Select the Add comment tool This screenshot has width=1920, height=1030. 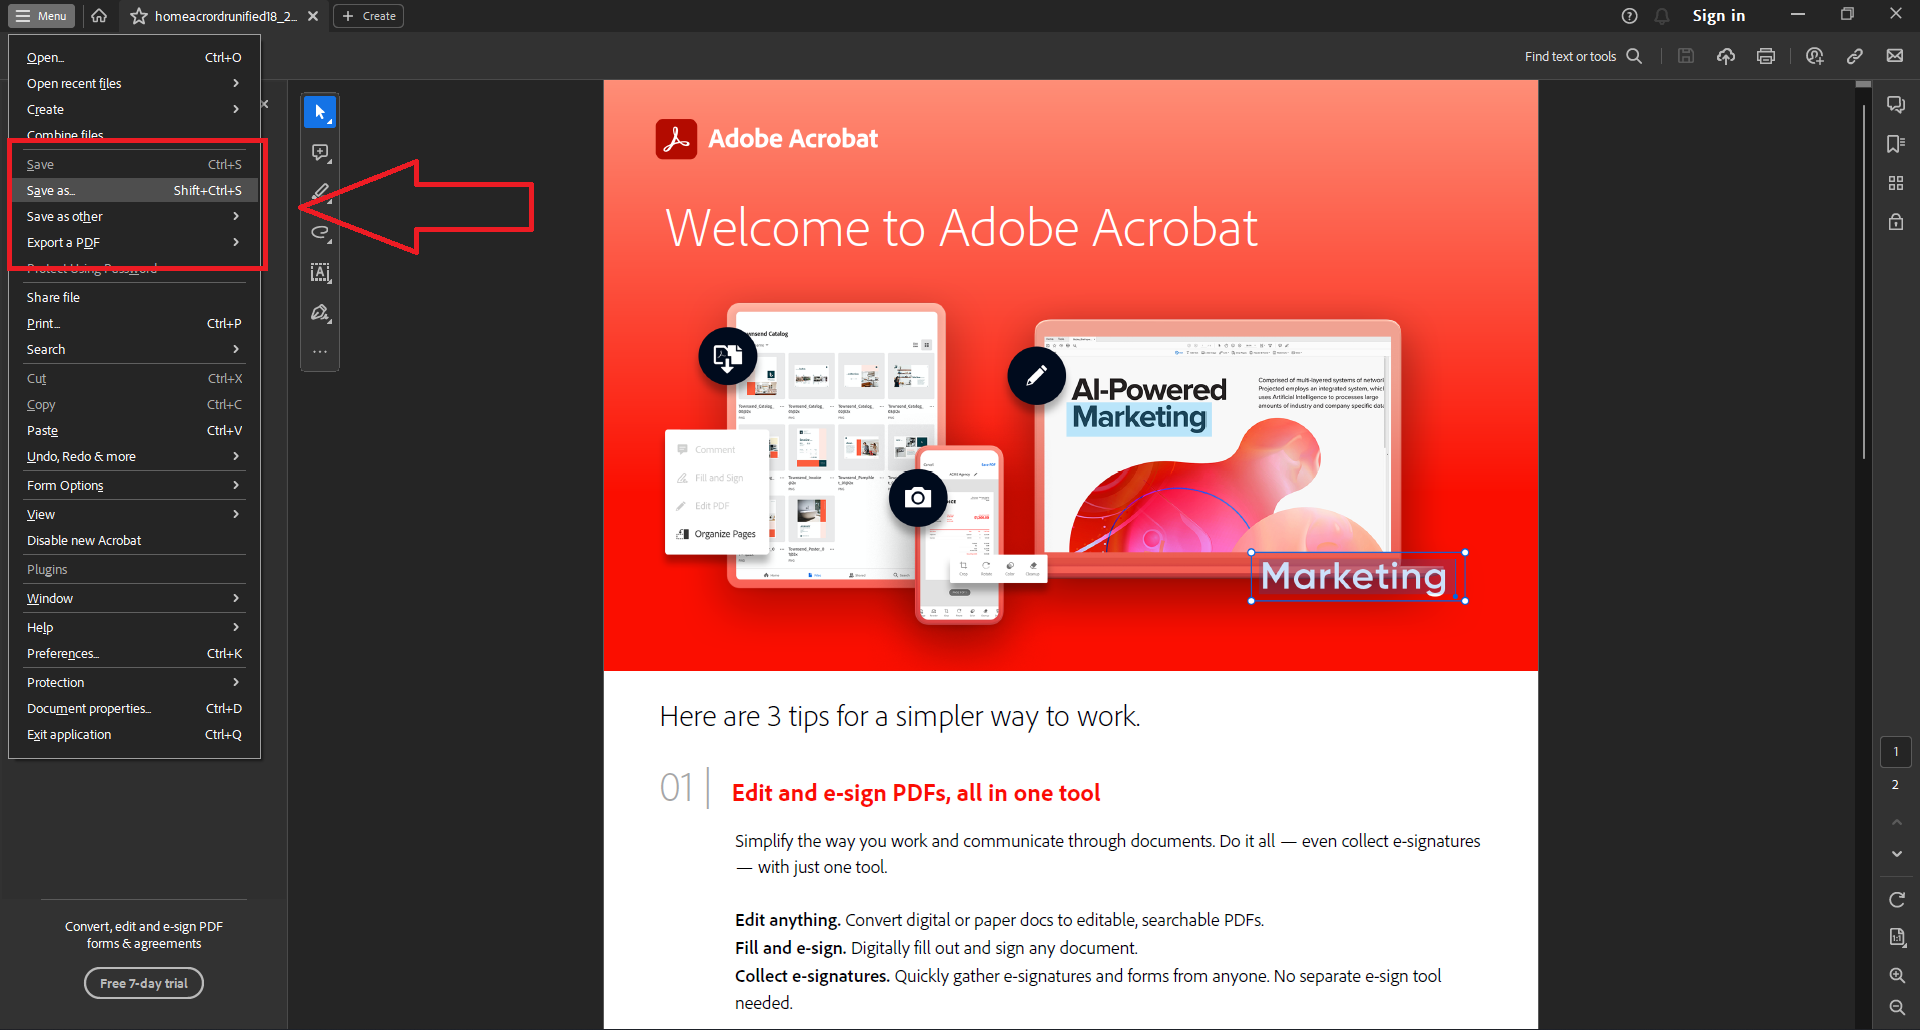320,152
